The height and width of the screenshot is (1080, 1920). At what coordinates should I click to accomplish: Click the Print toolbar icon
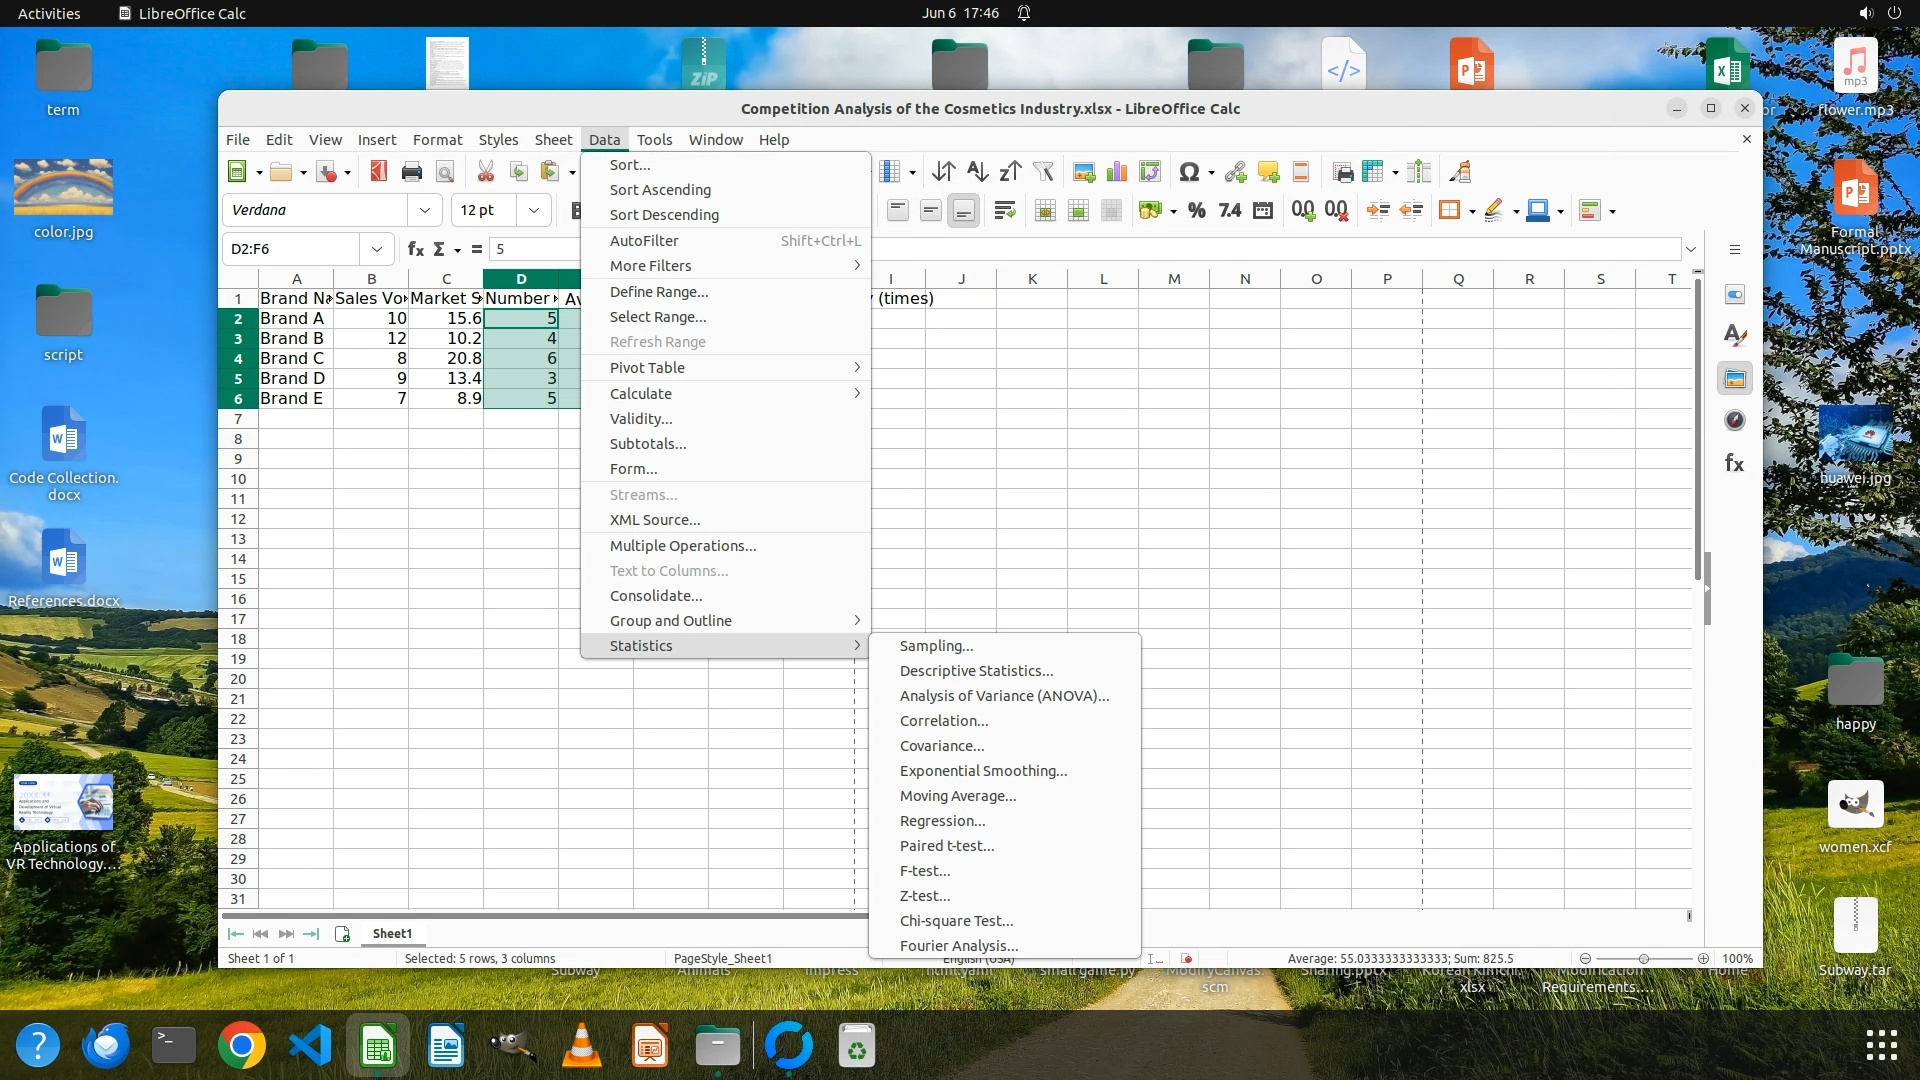coord(411,172)
